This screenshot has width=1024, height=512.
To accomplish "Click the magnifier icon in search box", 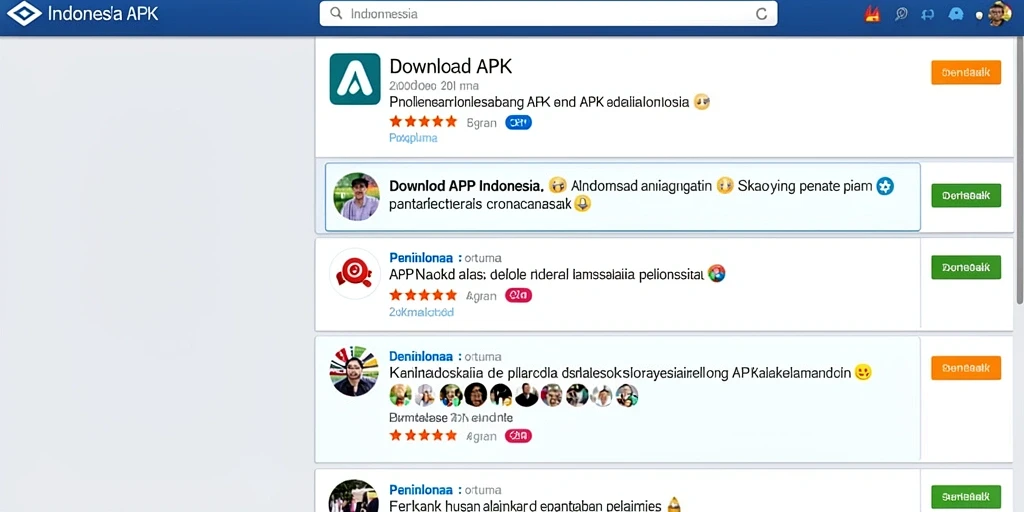I will 336,13.
